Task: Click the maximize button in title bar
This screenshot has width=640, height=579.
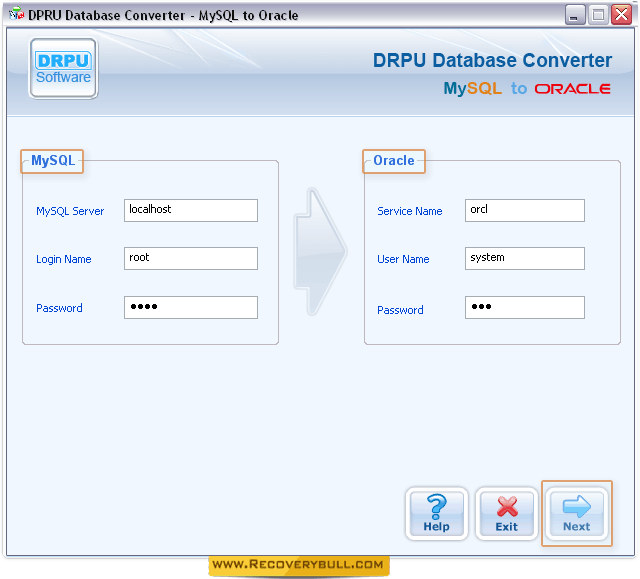Action: pos(598,16)
